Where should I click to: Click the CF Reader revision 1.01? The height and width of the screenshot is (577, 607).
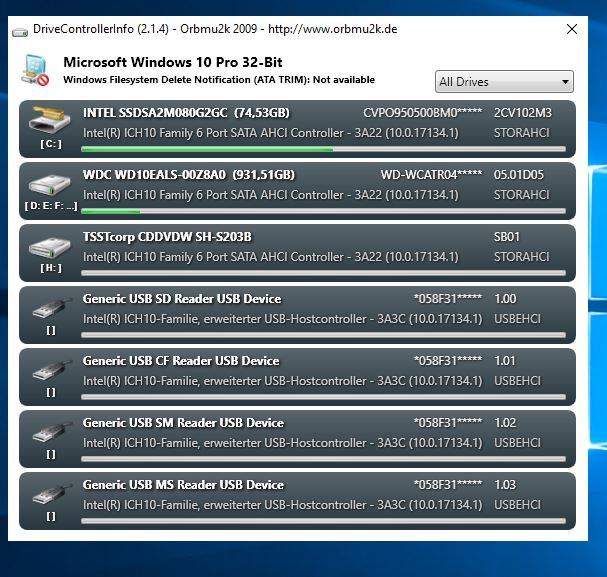pos(505,361)
